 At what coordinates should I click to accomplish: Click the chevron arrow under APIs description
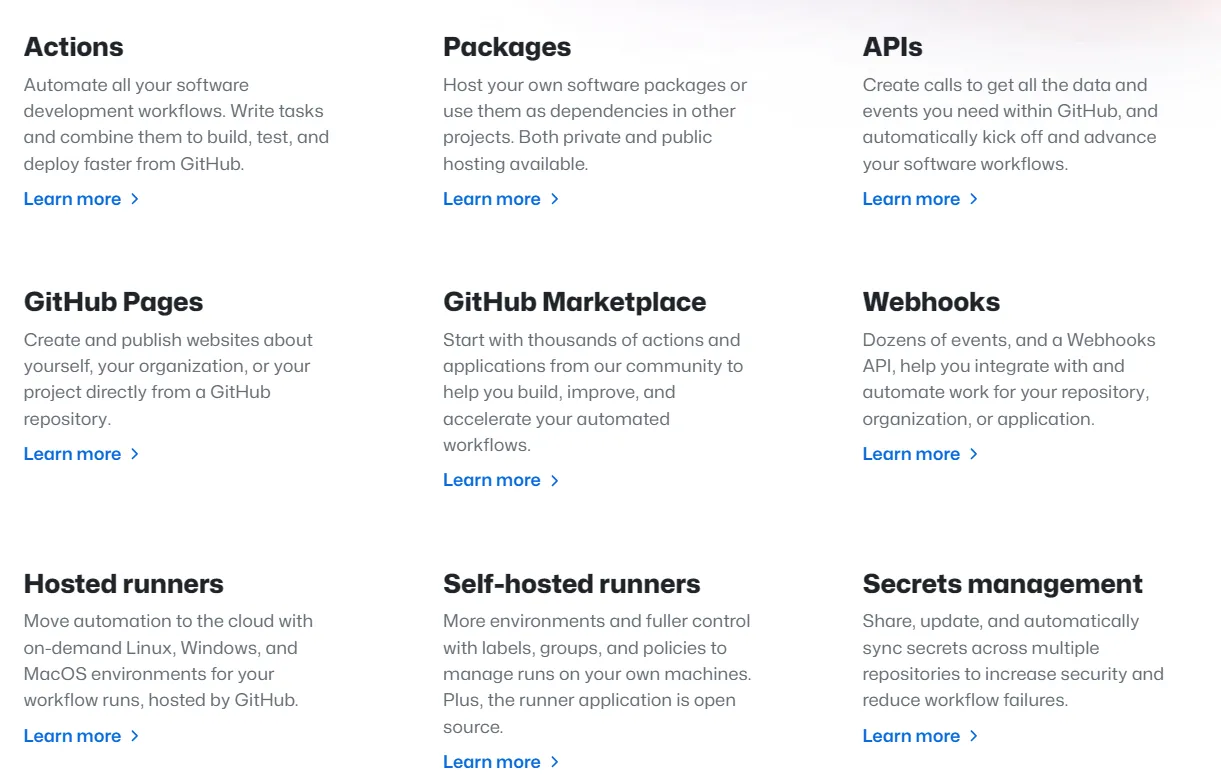pyautogui.click(x=974, y=199)
